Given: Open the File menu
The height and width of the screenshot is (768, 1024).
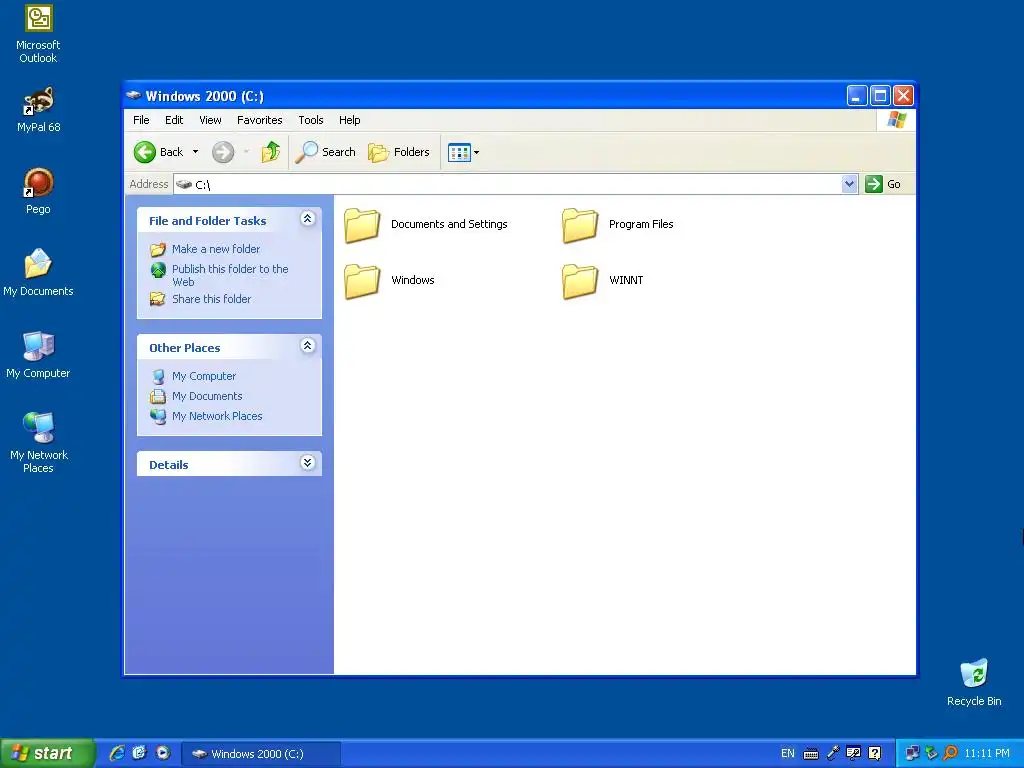Looking at the screenshot, I should click(141, 120).
